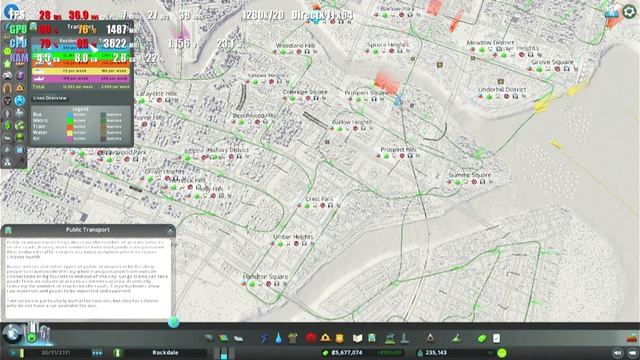
Task: Click the Crest Park district label
Action: [x=320, y=199]
